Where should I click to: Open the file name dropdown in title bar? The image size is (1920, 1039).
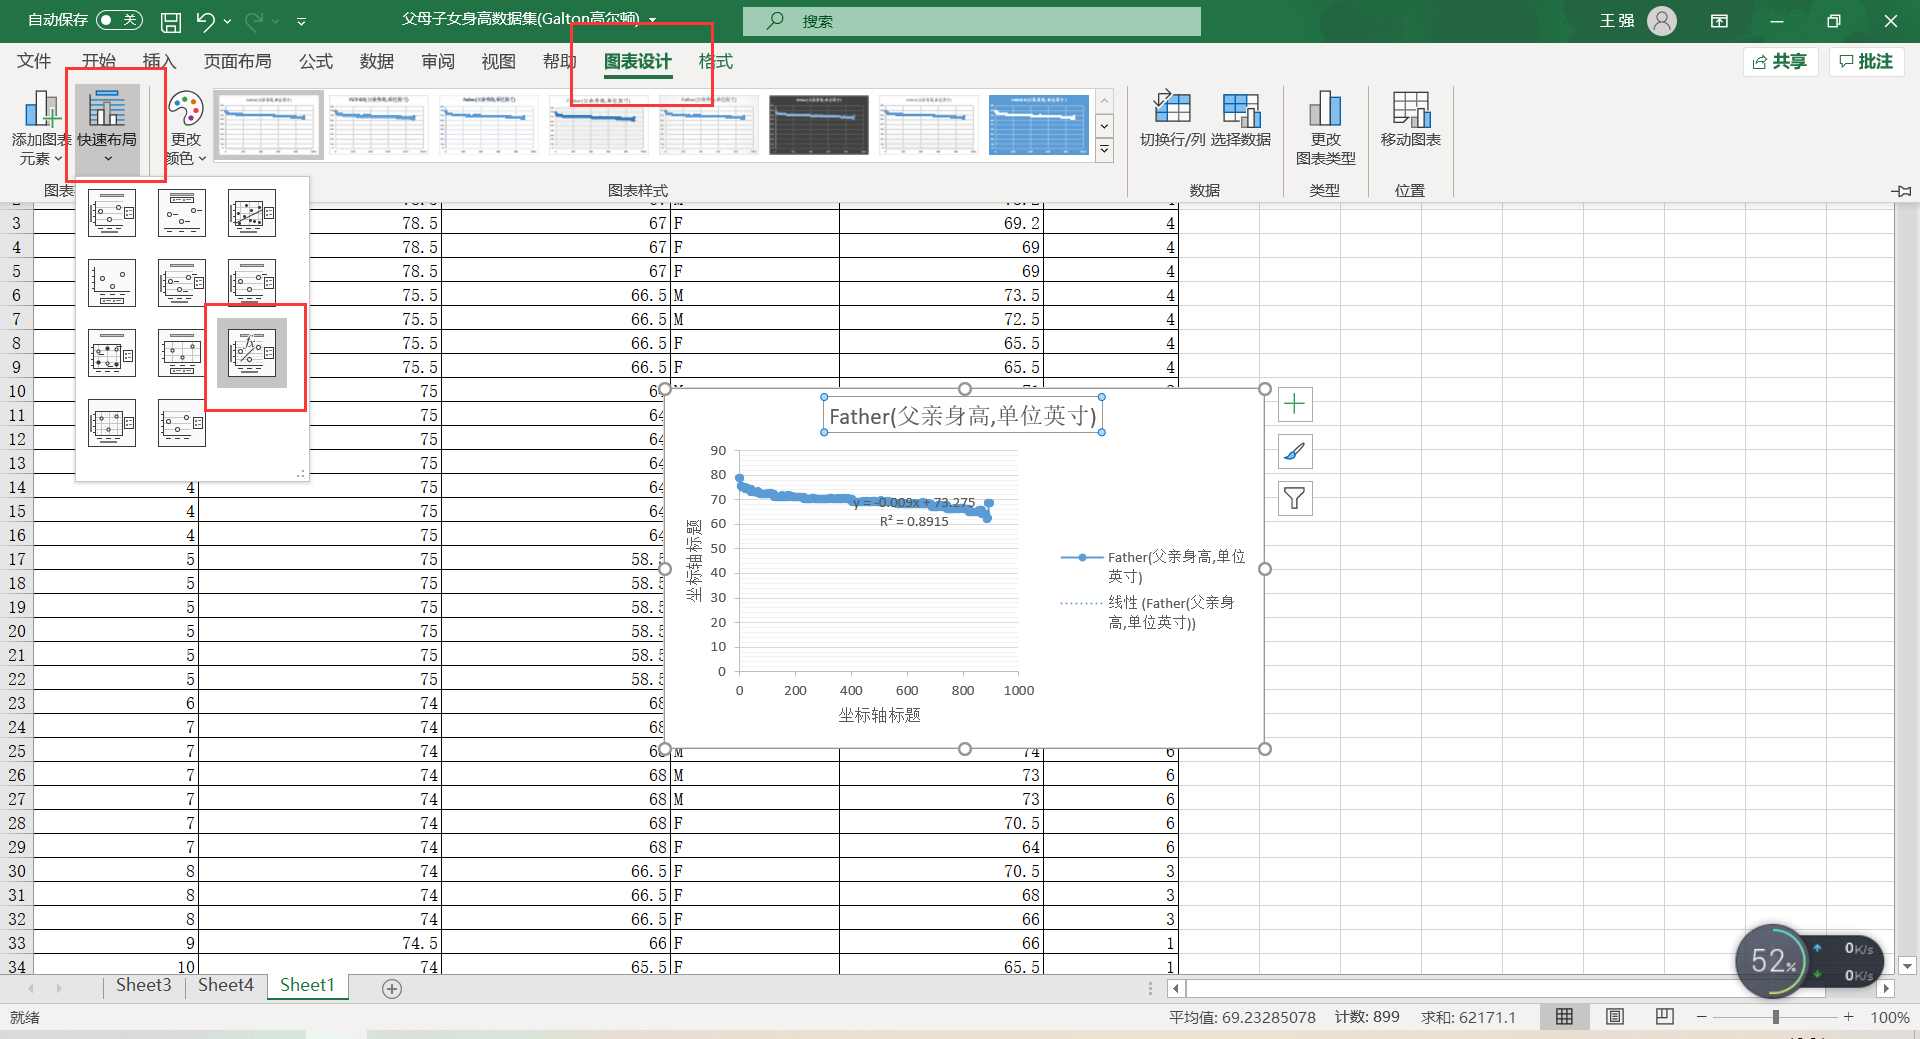point(653,20)
